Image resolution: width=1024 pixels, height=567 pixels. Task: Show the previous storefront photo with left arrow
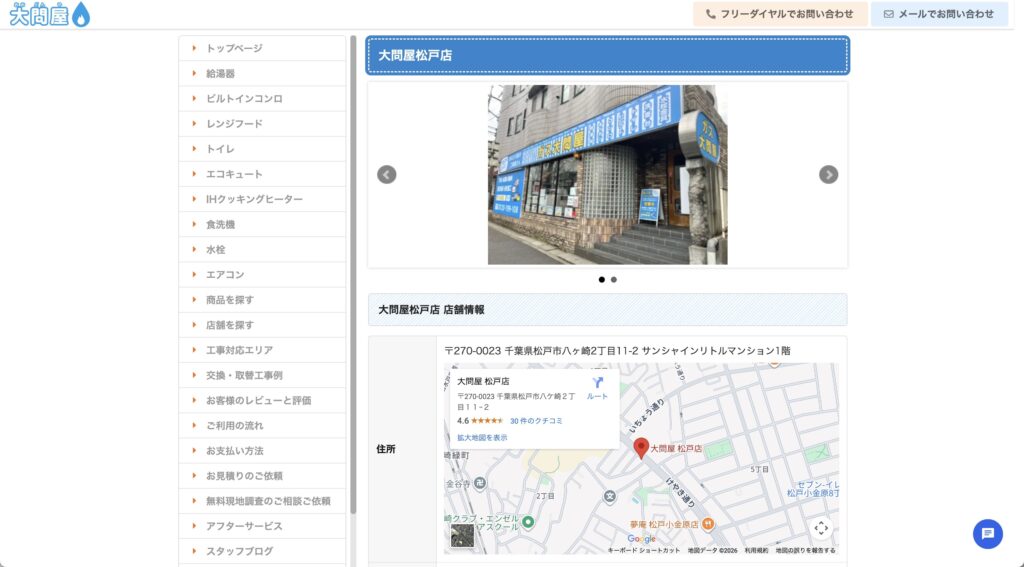coord(387,175)
